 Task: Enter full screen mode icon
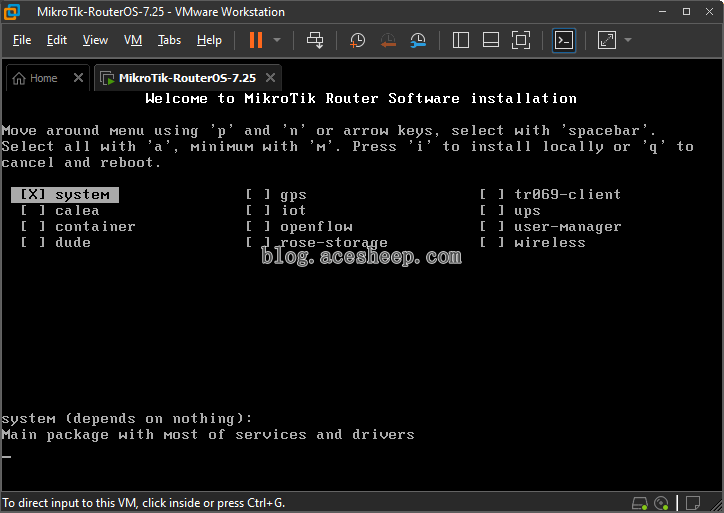(x=521, y=40)
